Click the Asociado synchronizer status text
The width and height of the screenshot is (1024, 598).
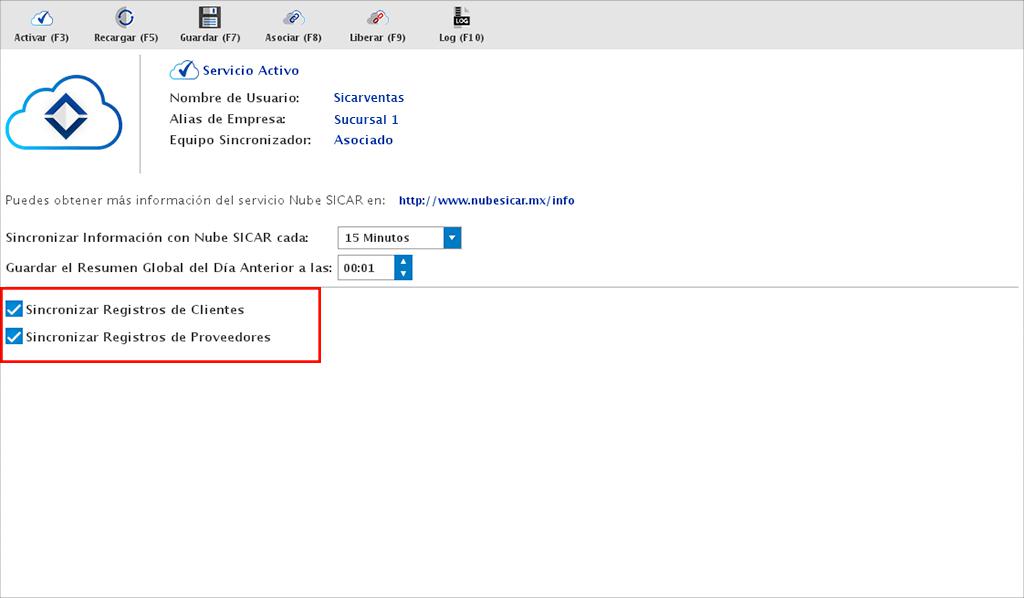tap(363, 140)
